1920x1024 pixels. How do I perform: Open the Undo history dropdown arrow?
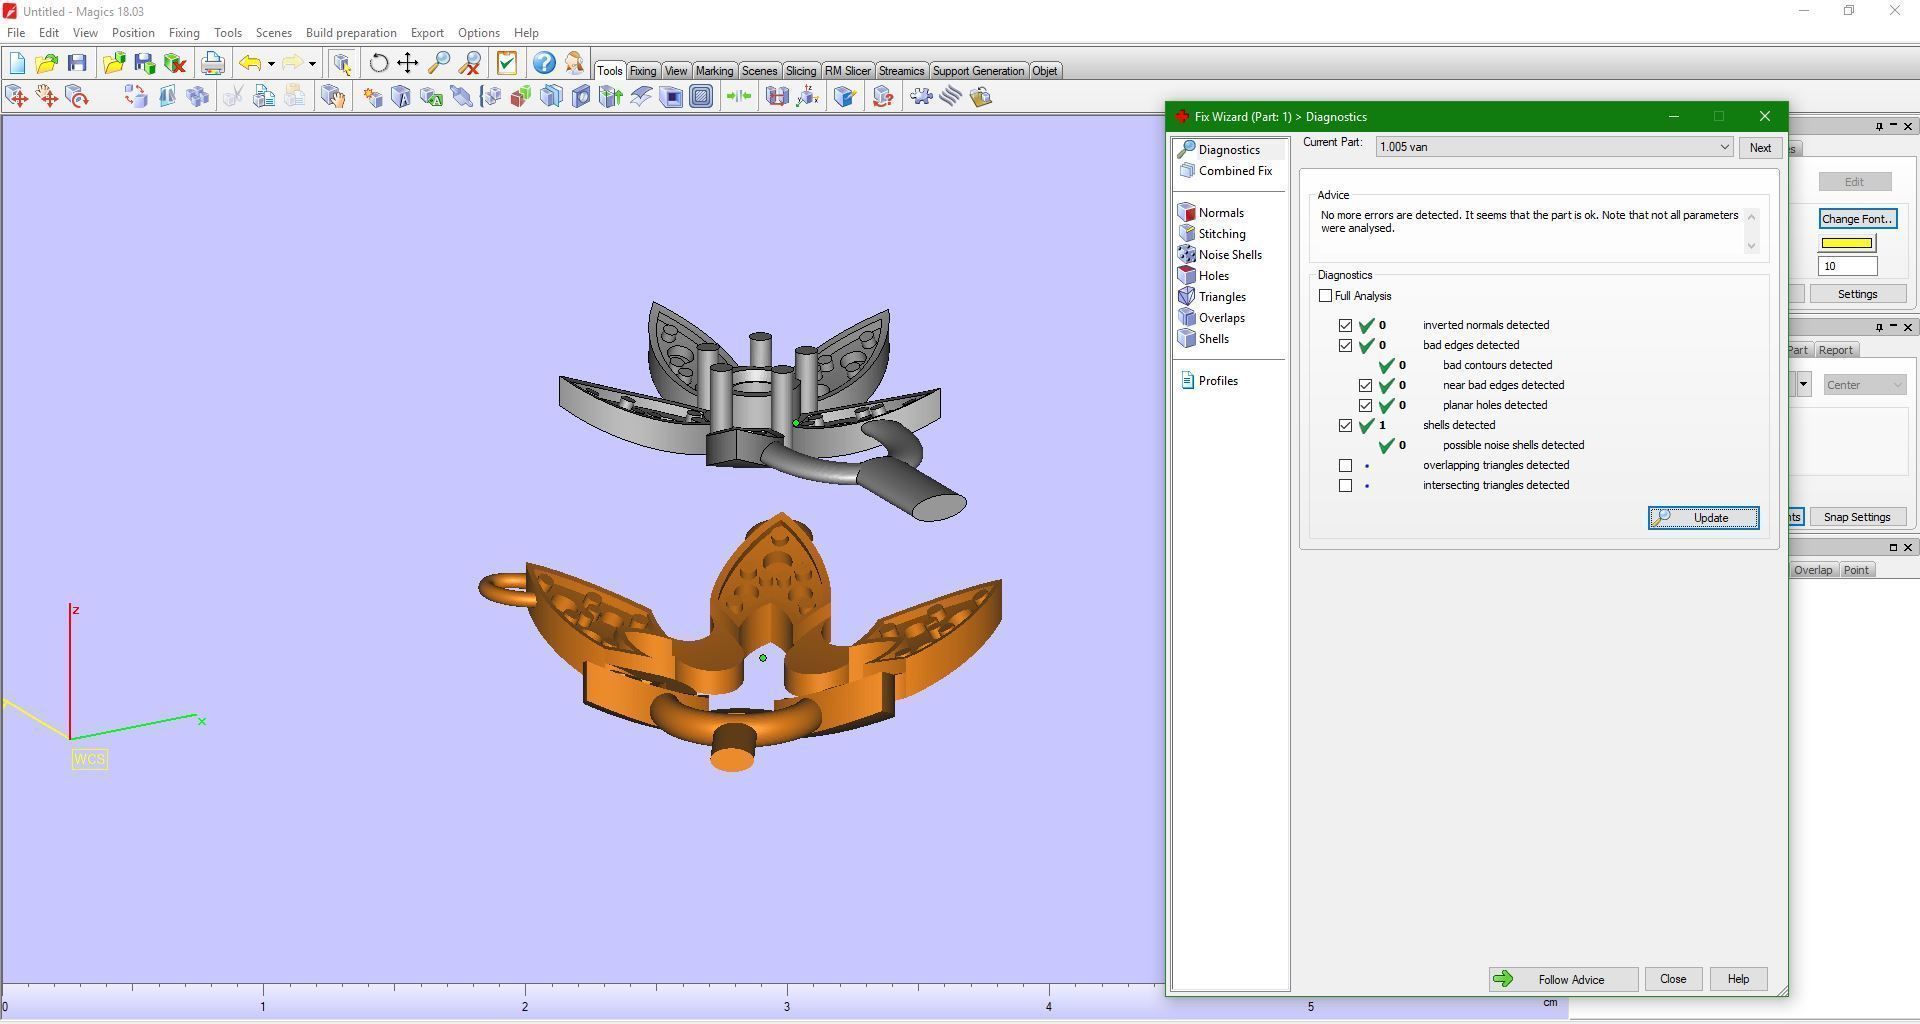271,64
